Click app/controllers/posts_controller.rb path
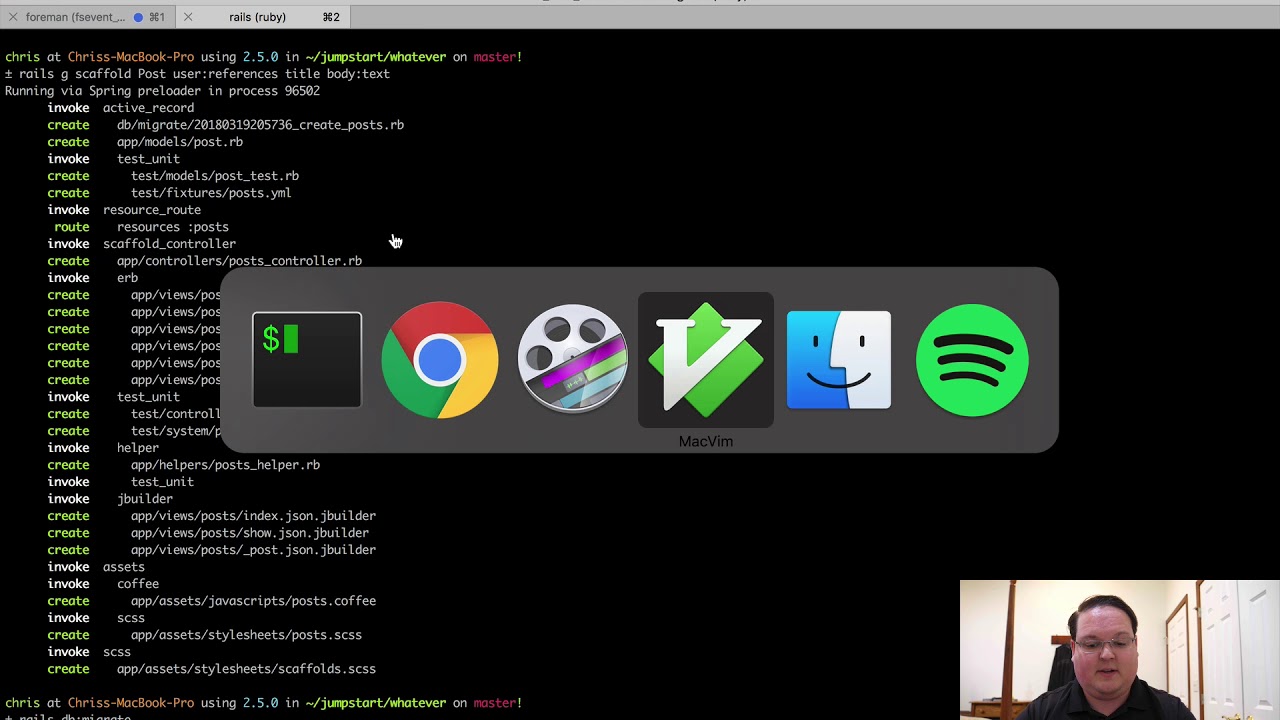This screenshot has width=1280, height=720. coord(239,261)
